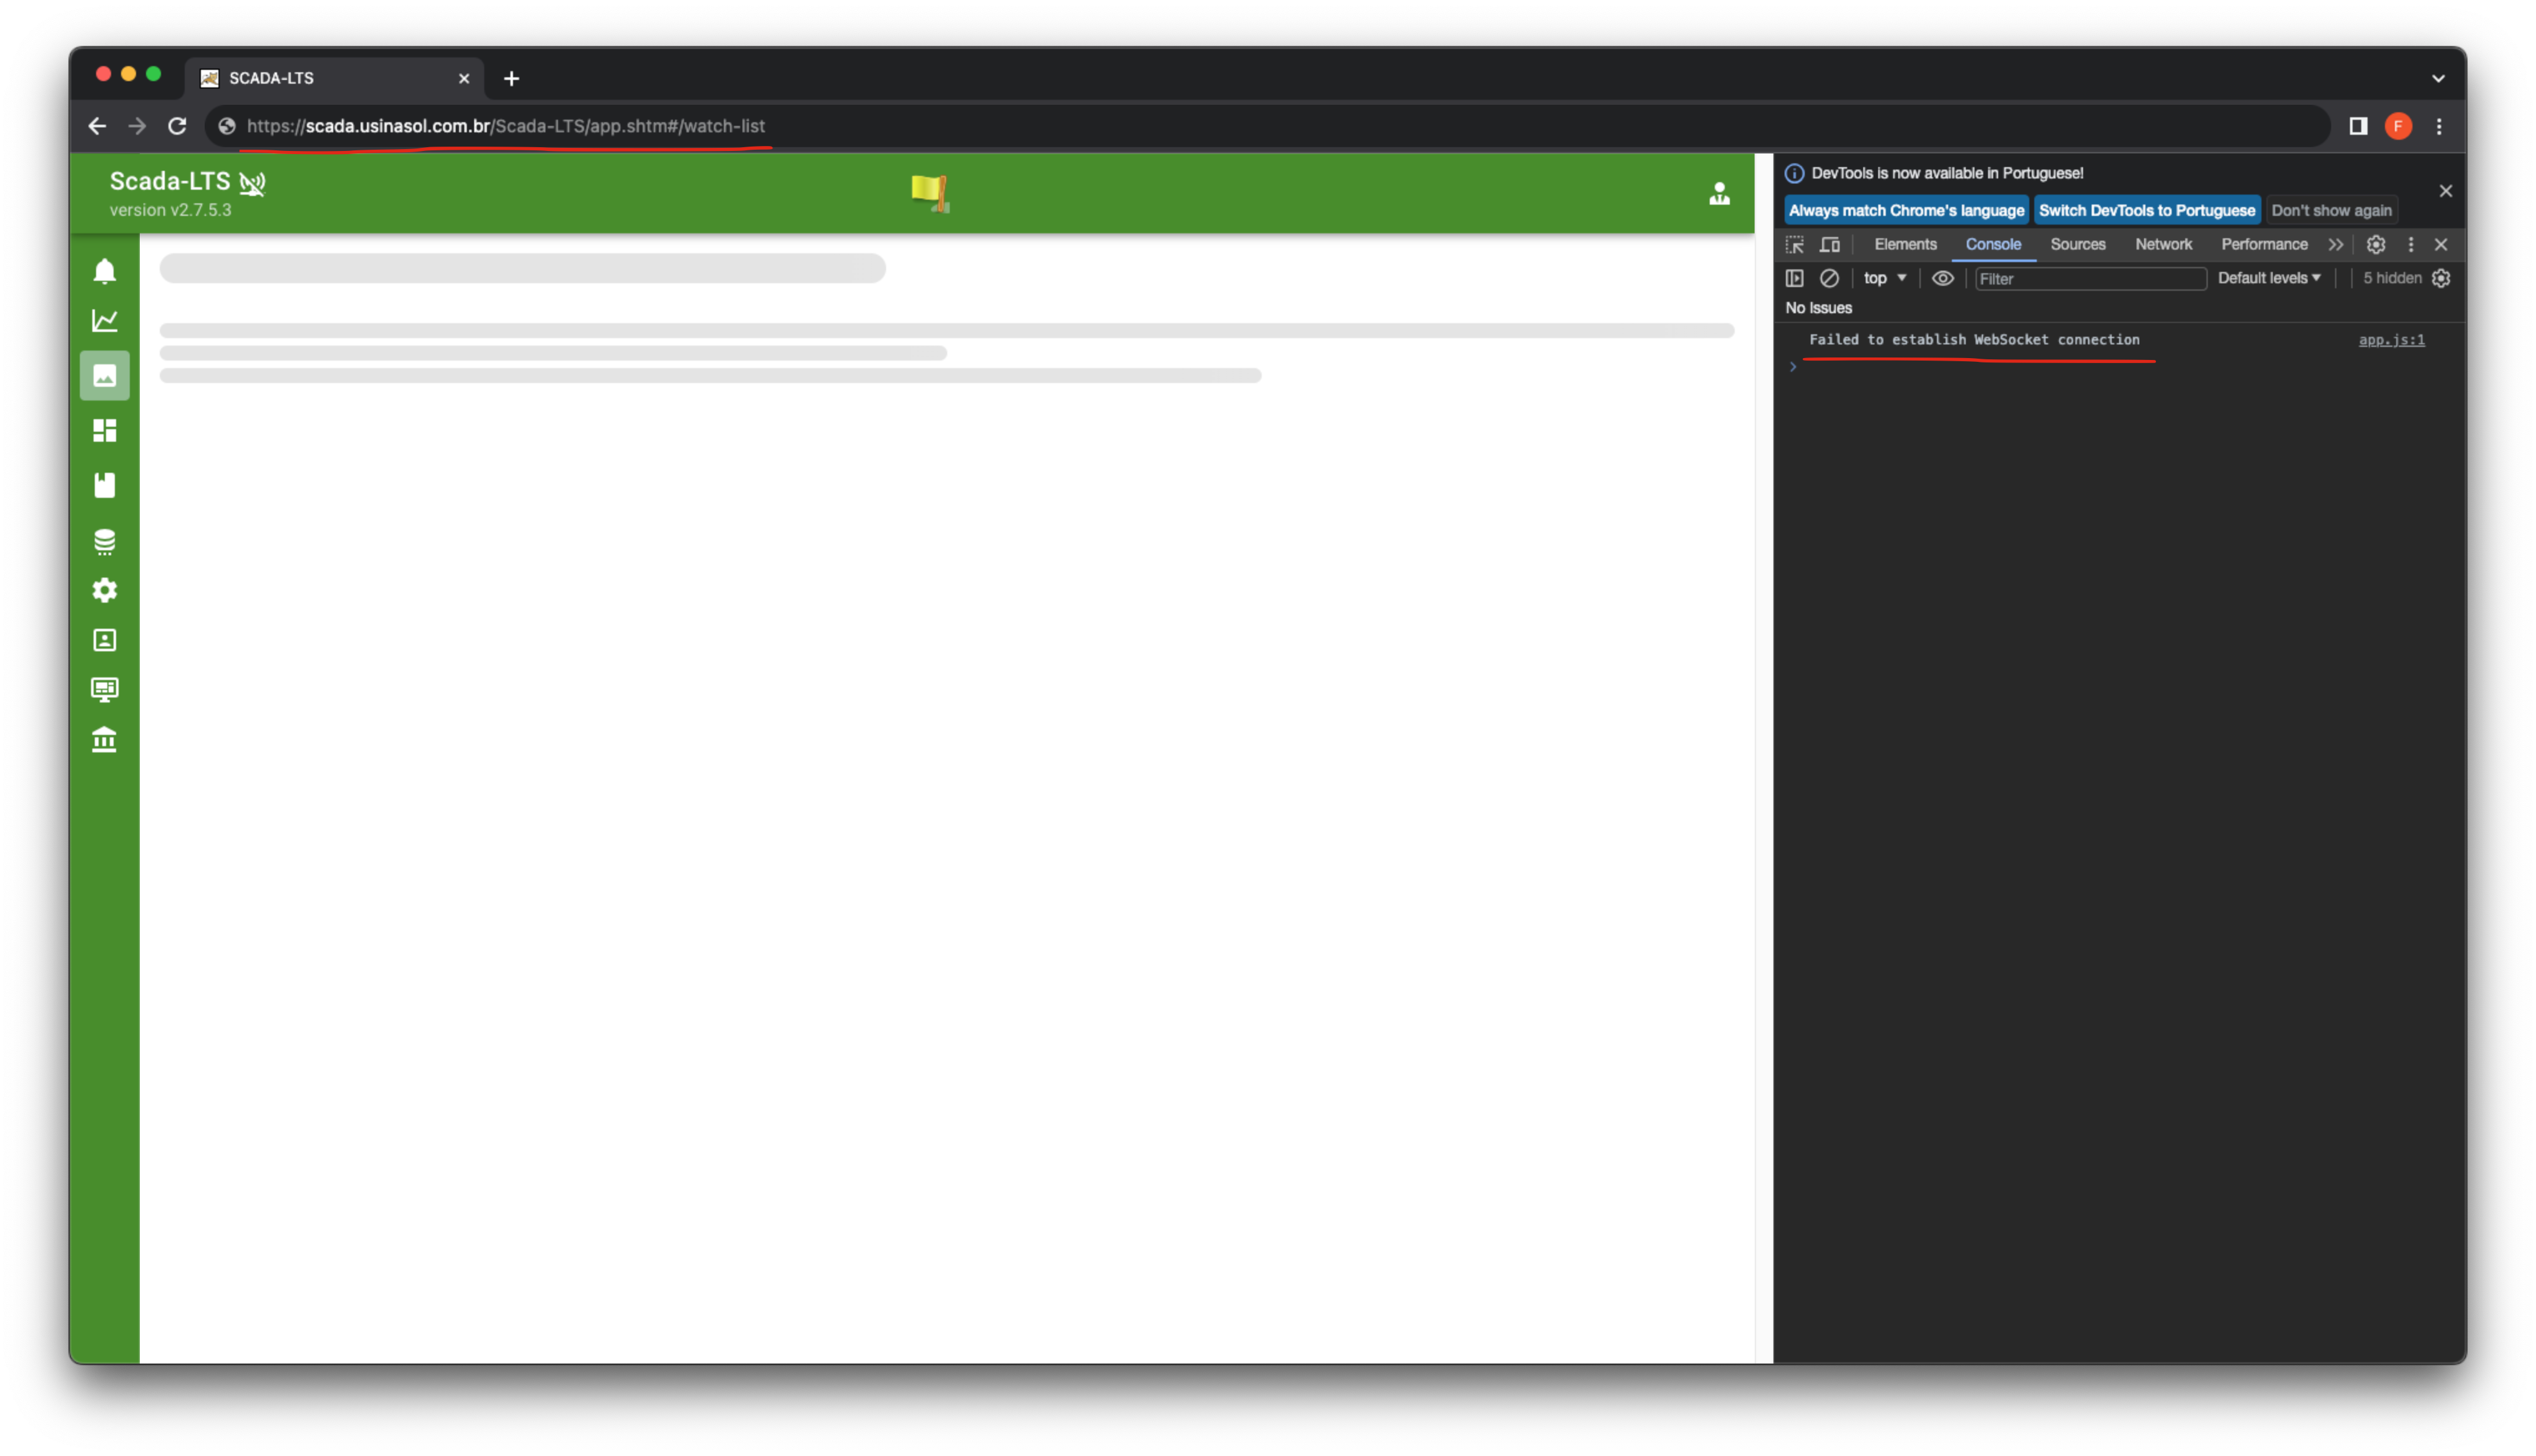
Task: Open the user profile card icon in sidebar
Action: tap(104, 639)
